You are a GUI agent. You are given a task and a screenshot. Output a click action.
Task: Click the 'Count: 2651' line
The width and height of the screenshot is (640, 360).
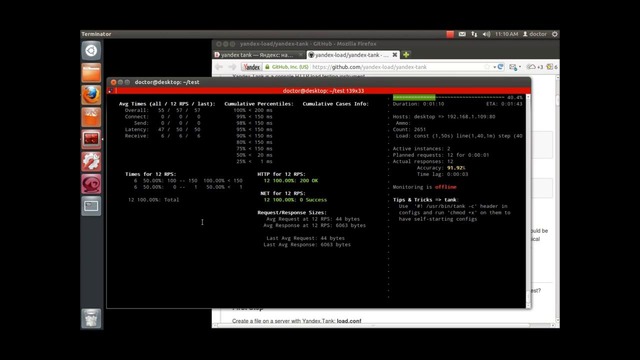click(409, 129)
